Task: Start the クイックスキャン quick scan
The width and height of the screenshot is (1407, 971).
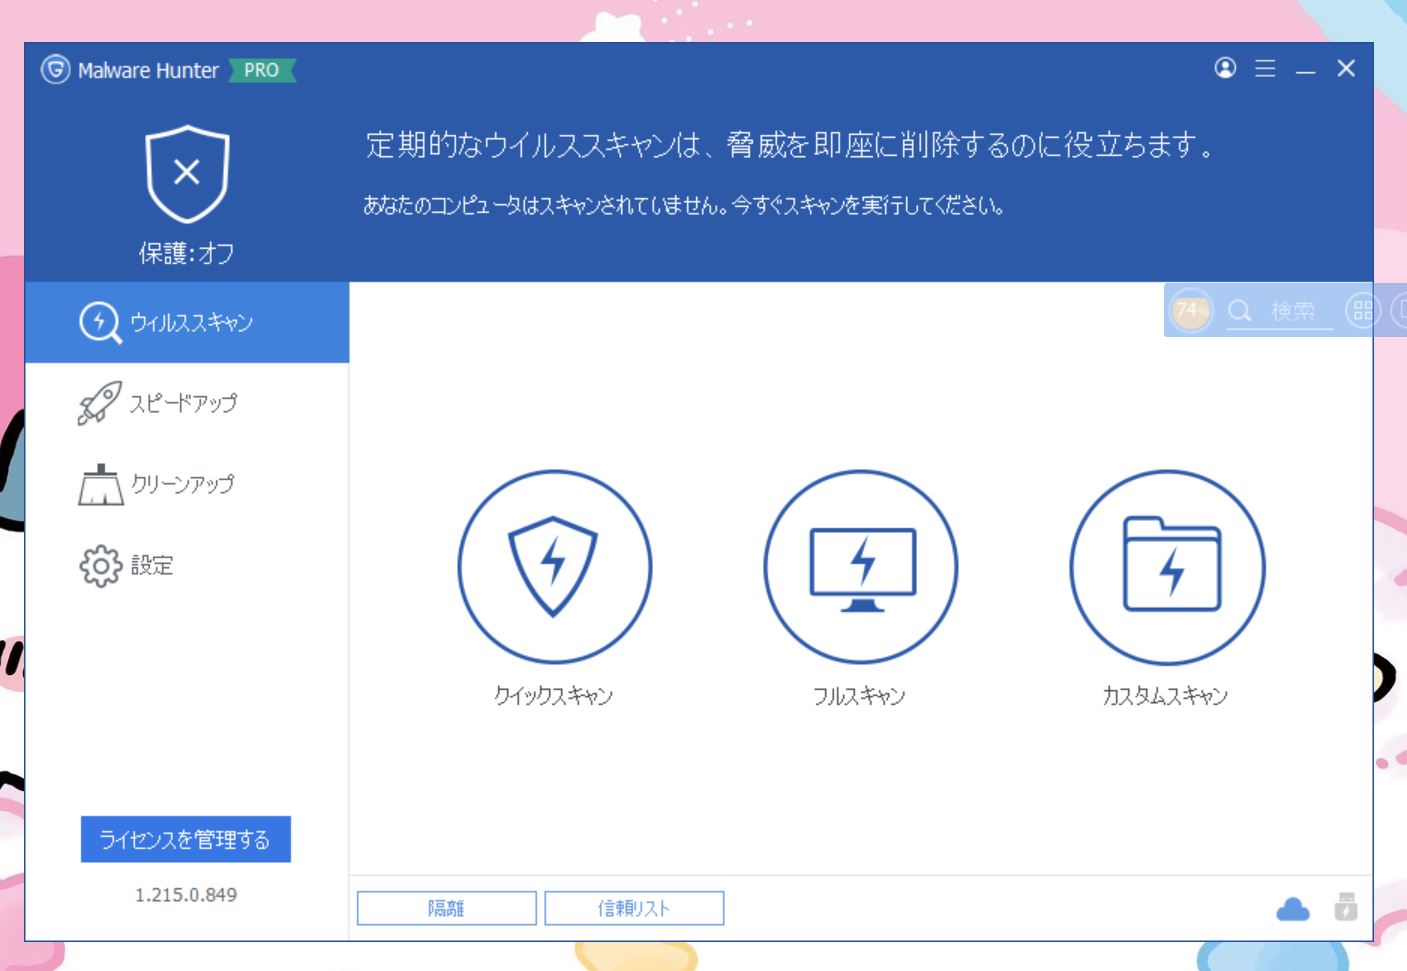Action: coord(554,567)
